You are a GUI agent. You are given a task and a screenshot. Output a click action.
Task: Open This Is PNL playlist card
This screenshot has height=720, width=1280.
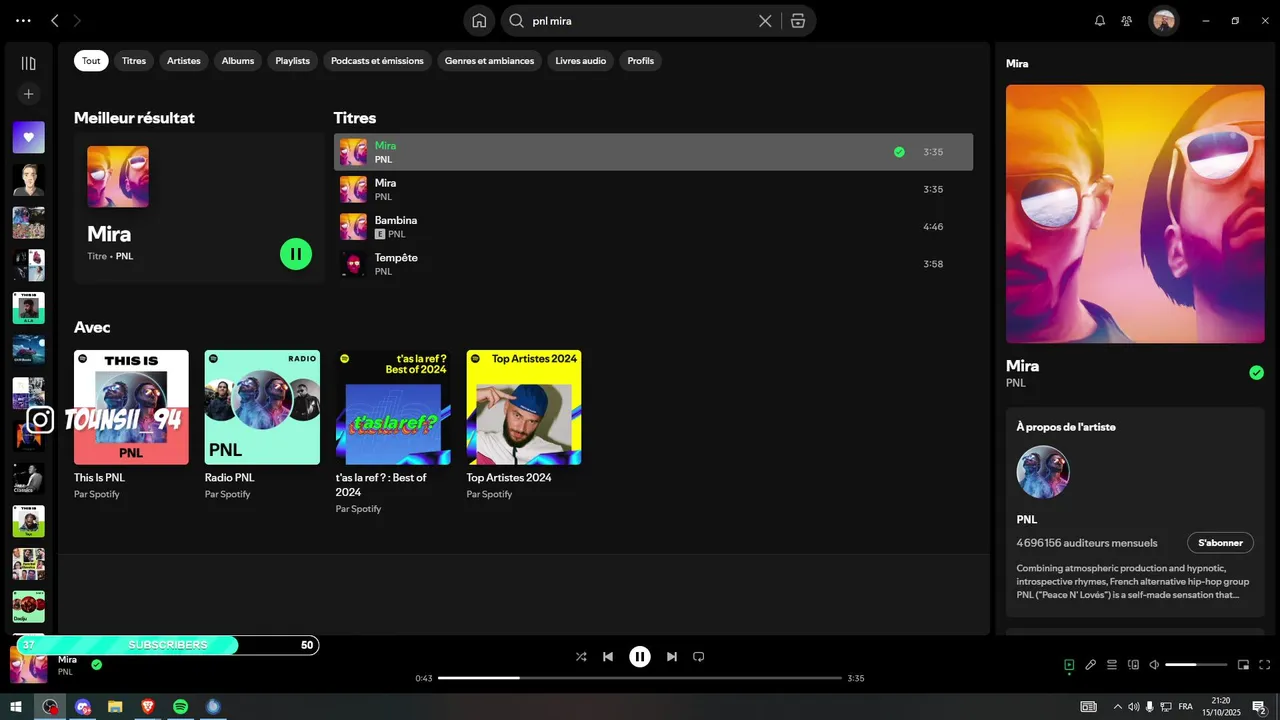131,425
